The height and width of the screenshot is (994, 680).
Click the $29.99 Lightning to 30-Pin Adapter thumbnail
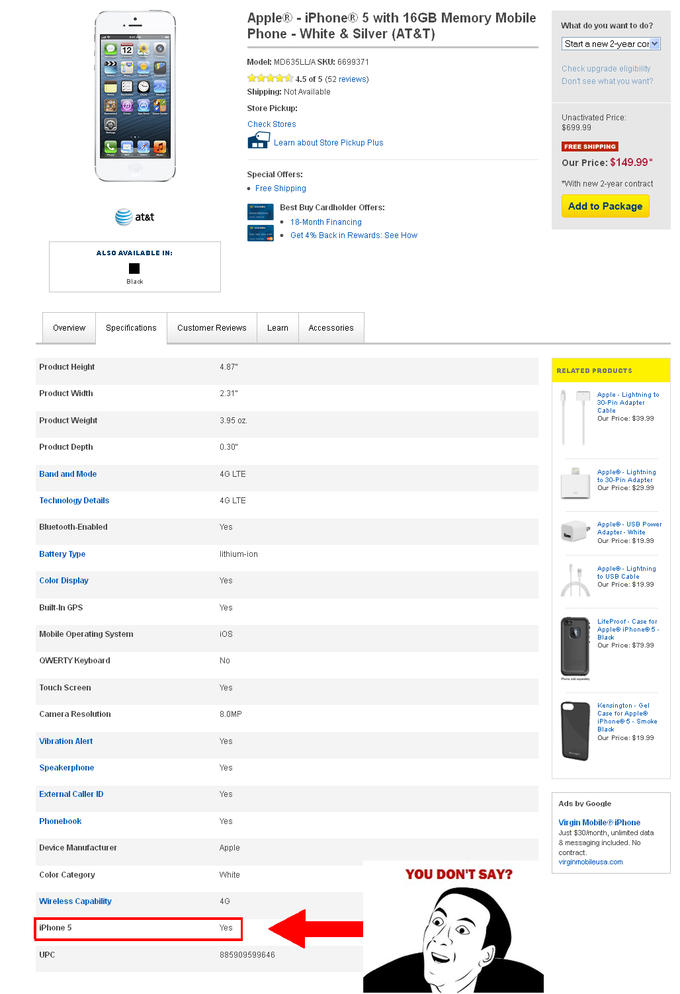click(575, 483)
